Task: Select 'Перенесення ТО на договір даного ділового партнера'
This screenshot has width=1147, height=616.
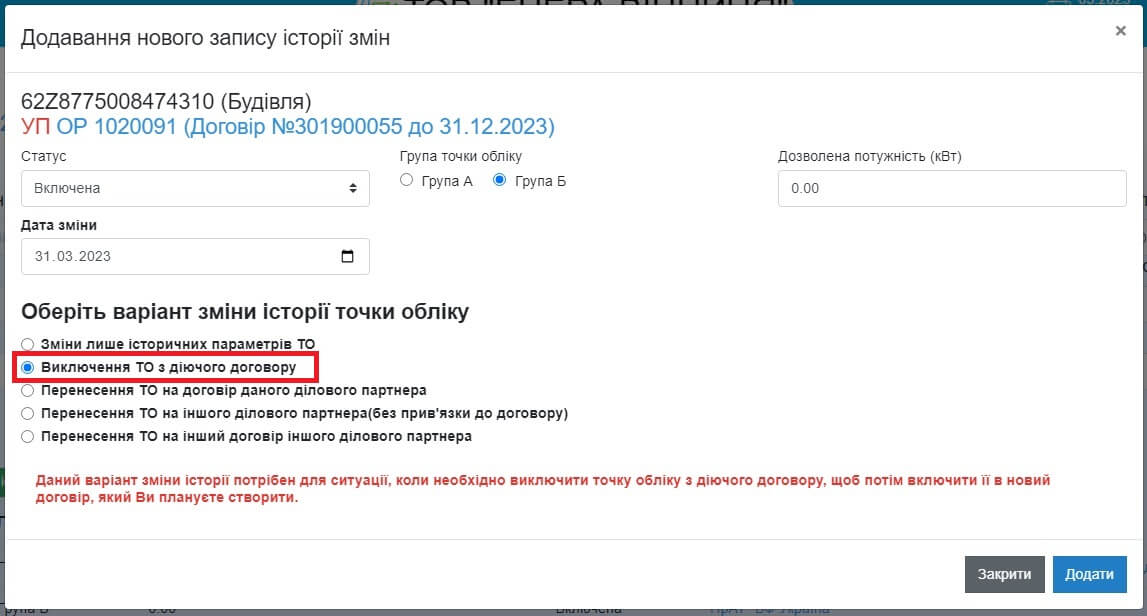Action: 28,391
